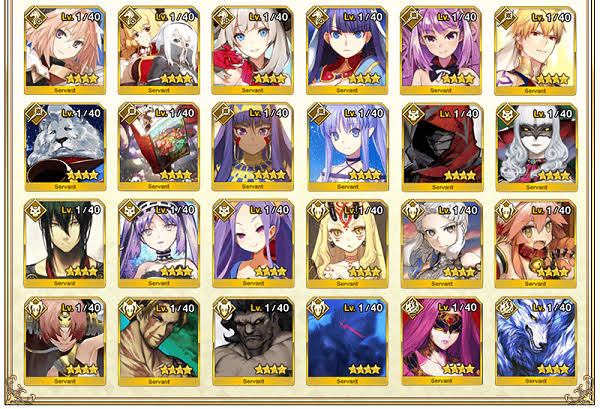Open the white-masked silver-haired Assassin card

click(536, 147)
